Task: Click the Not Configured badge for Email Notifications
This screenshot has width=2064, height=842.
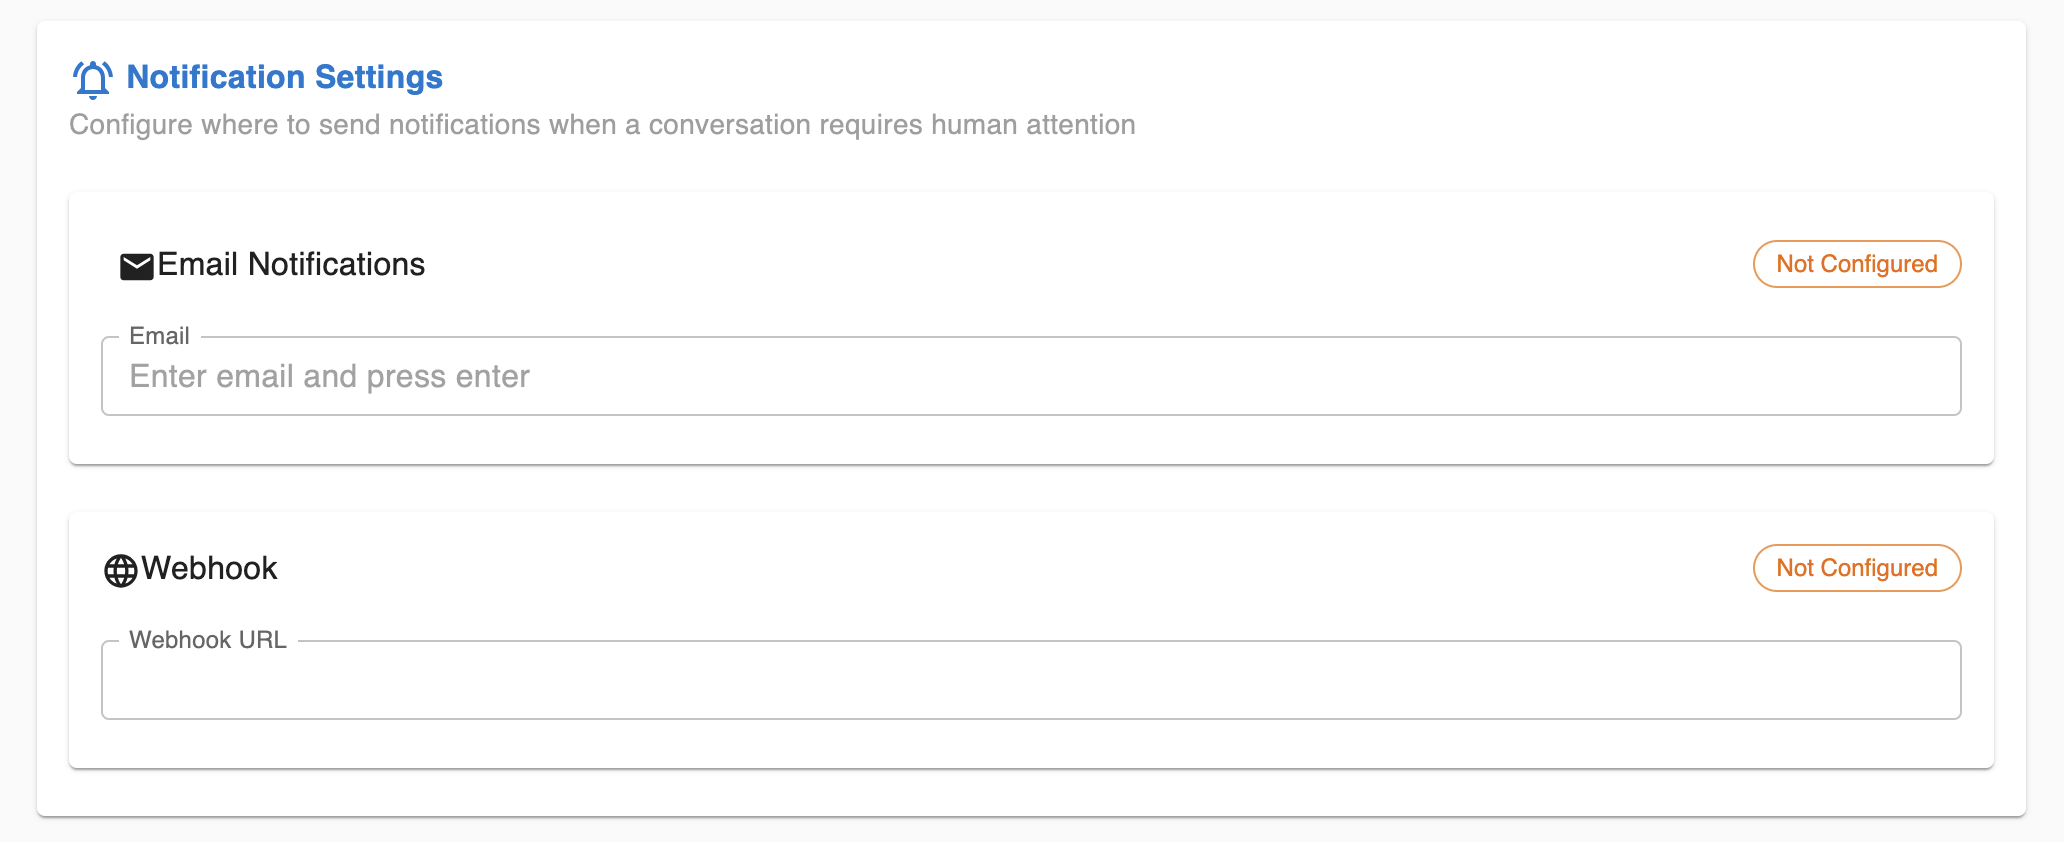Action: coord(1857,264)
